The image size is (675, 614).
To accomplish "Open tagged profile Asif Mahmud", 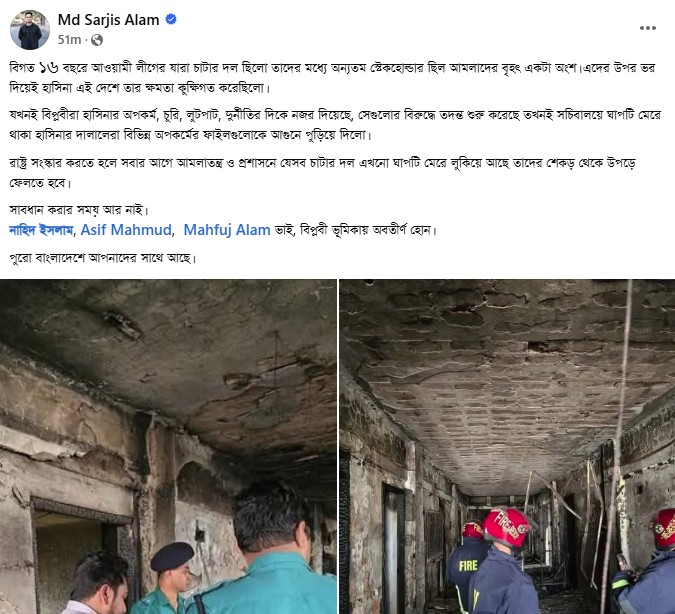I will click(x=126, y=230).
